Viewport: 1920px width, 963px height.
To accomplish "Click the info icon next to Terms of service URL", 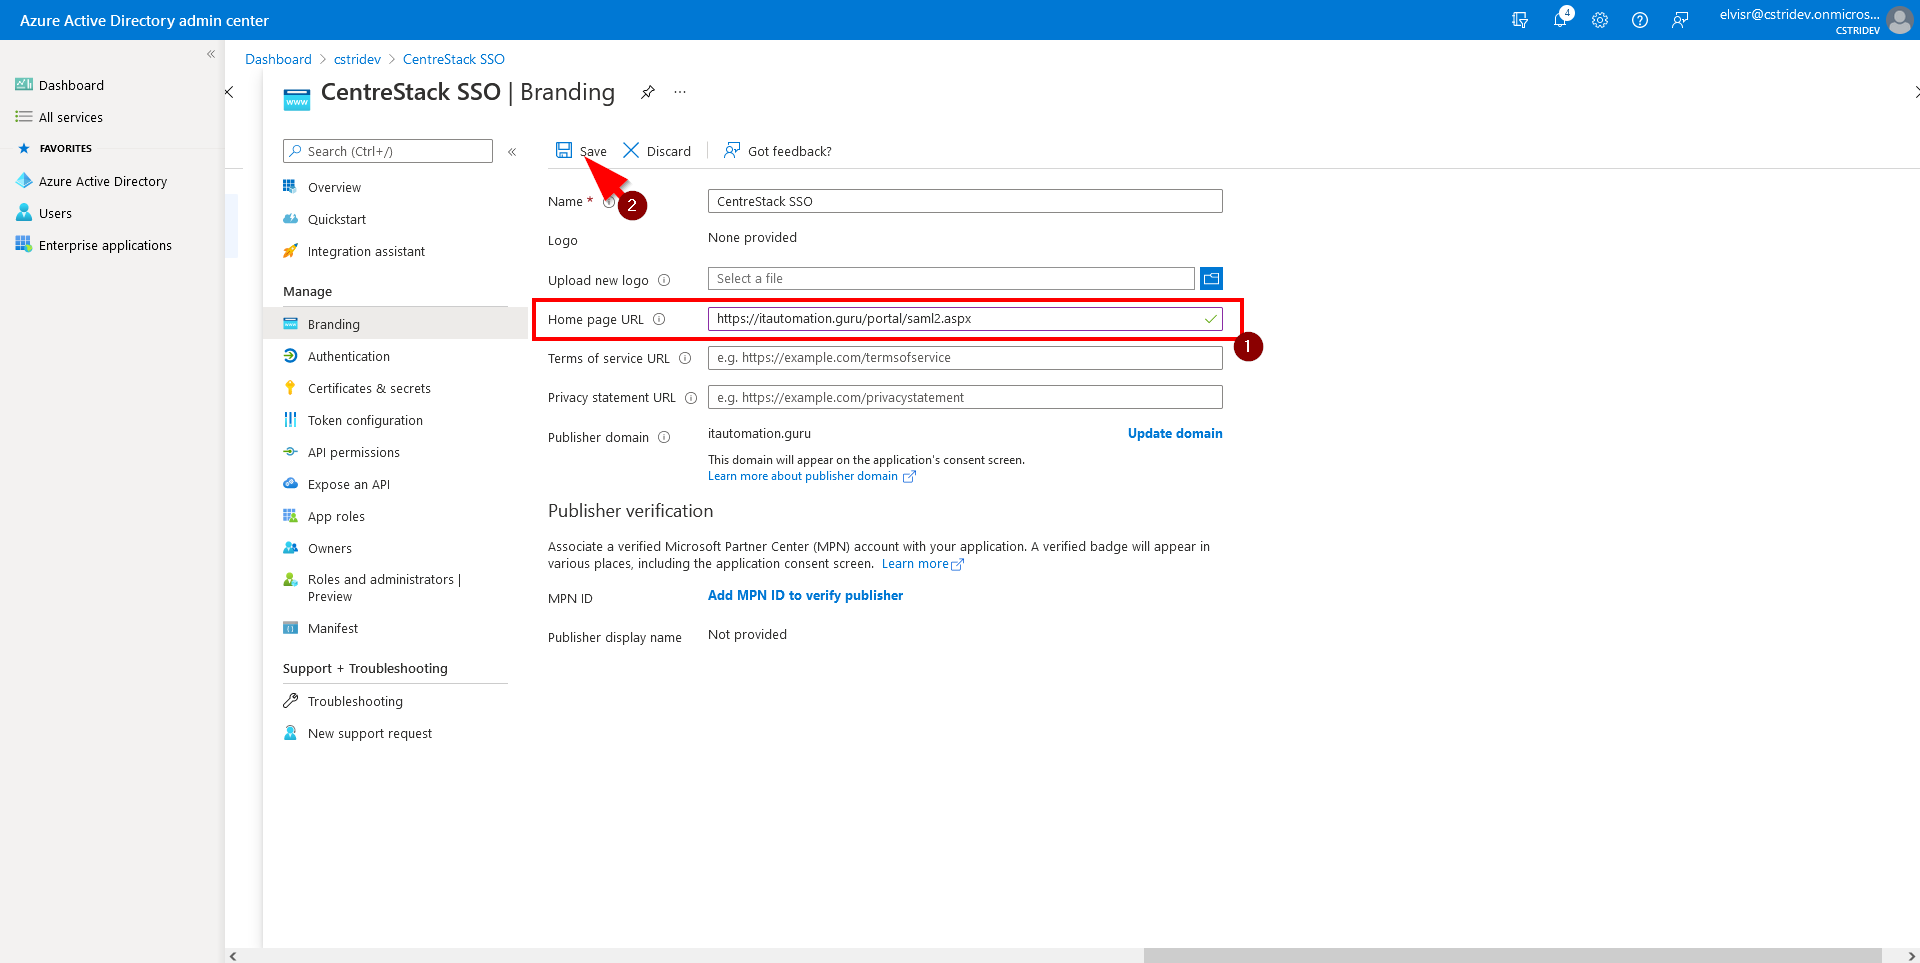I will click(x=685, y=358).
